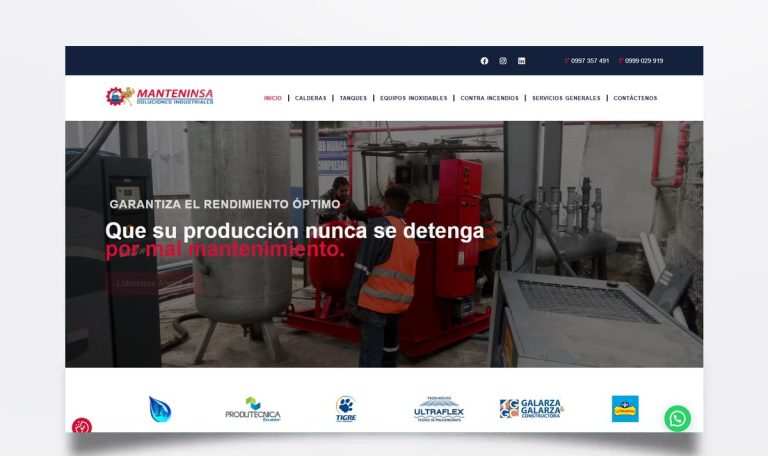Viewport: 768px width, 456px height.
Task: Open the Equipos Inoxidables menu item
Action: pos(413,98)
